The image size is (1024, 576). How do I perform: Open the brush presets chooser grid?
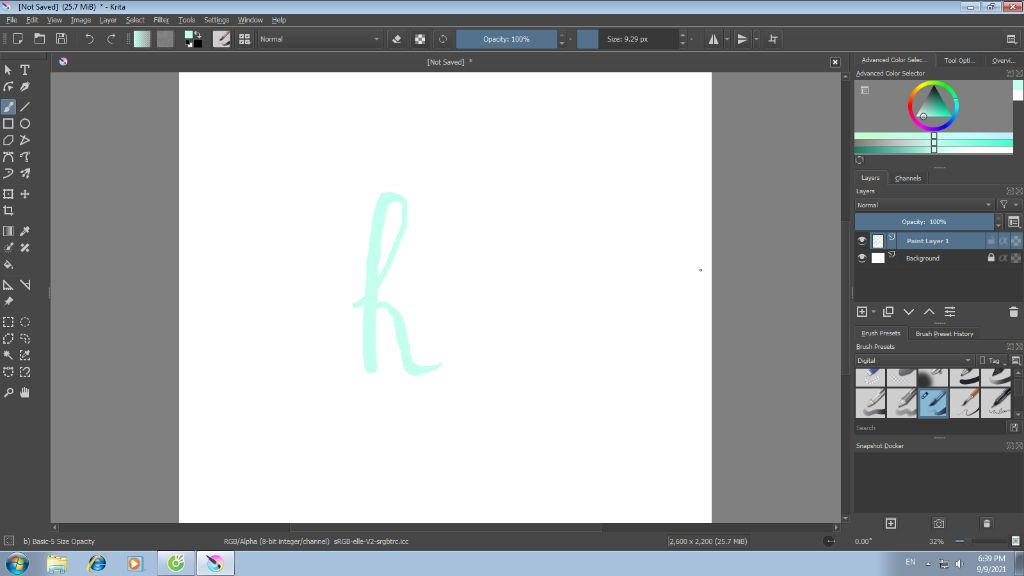coord(244,39)
